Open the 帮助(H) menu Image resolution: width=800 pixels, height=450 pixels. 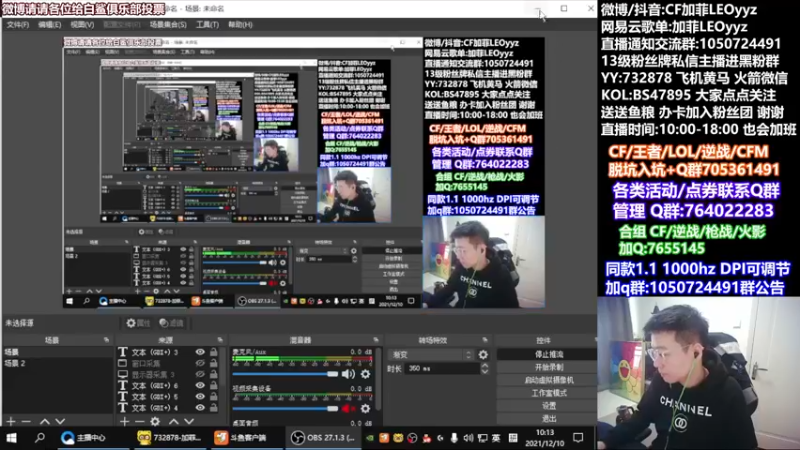click(240, 24)
